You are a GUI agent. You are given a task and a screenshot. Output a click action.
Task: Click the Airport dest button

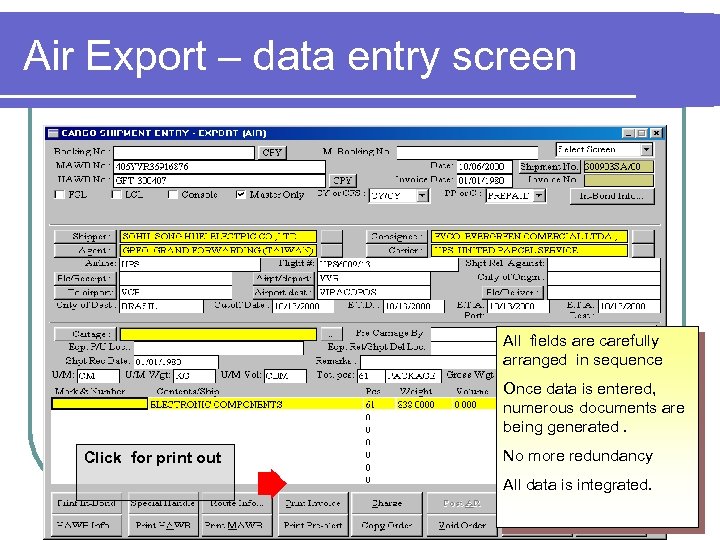click(x=284, y=292)
